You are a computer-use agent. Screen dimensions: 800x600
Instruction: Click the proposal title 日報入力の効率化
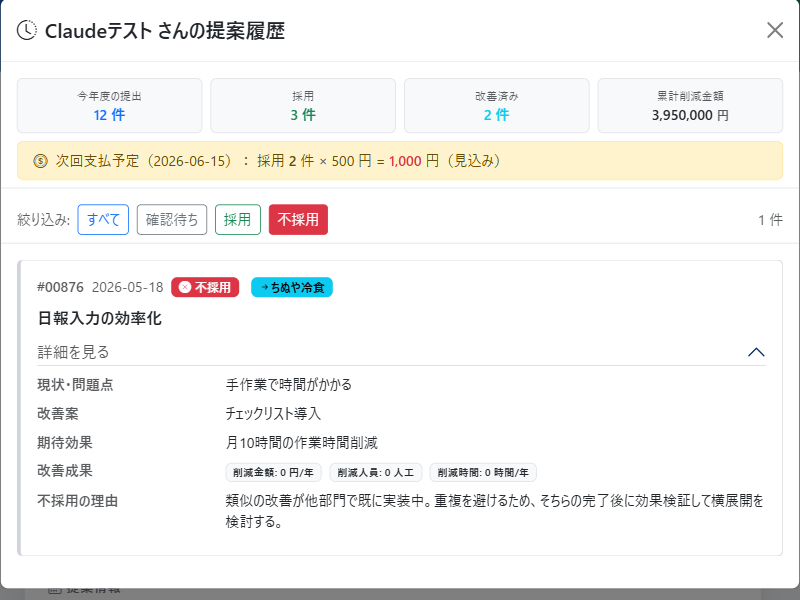(99, 318)
